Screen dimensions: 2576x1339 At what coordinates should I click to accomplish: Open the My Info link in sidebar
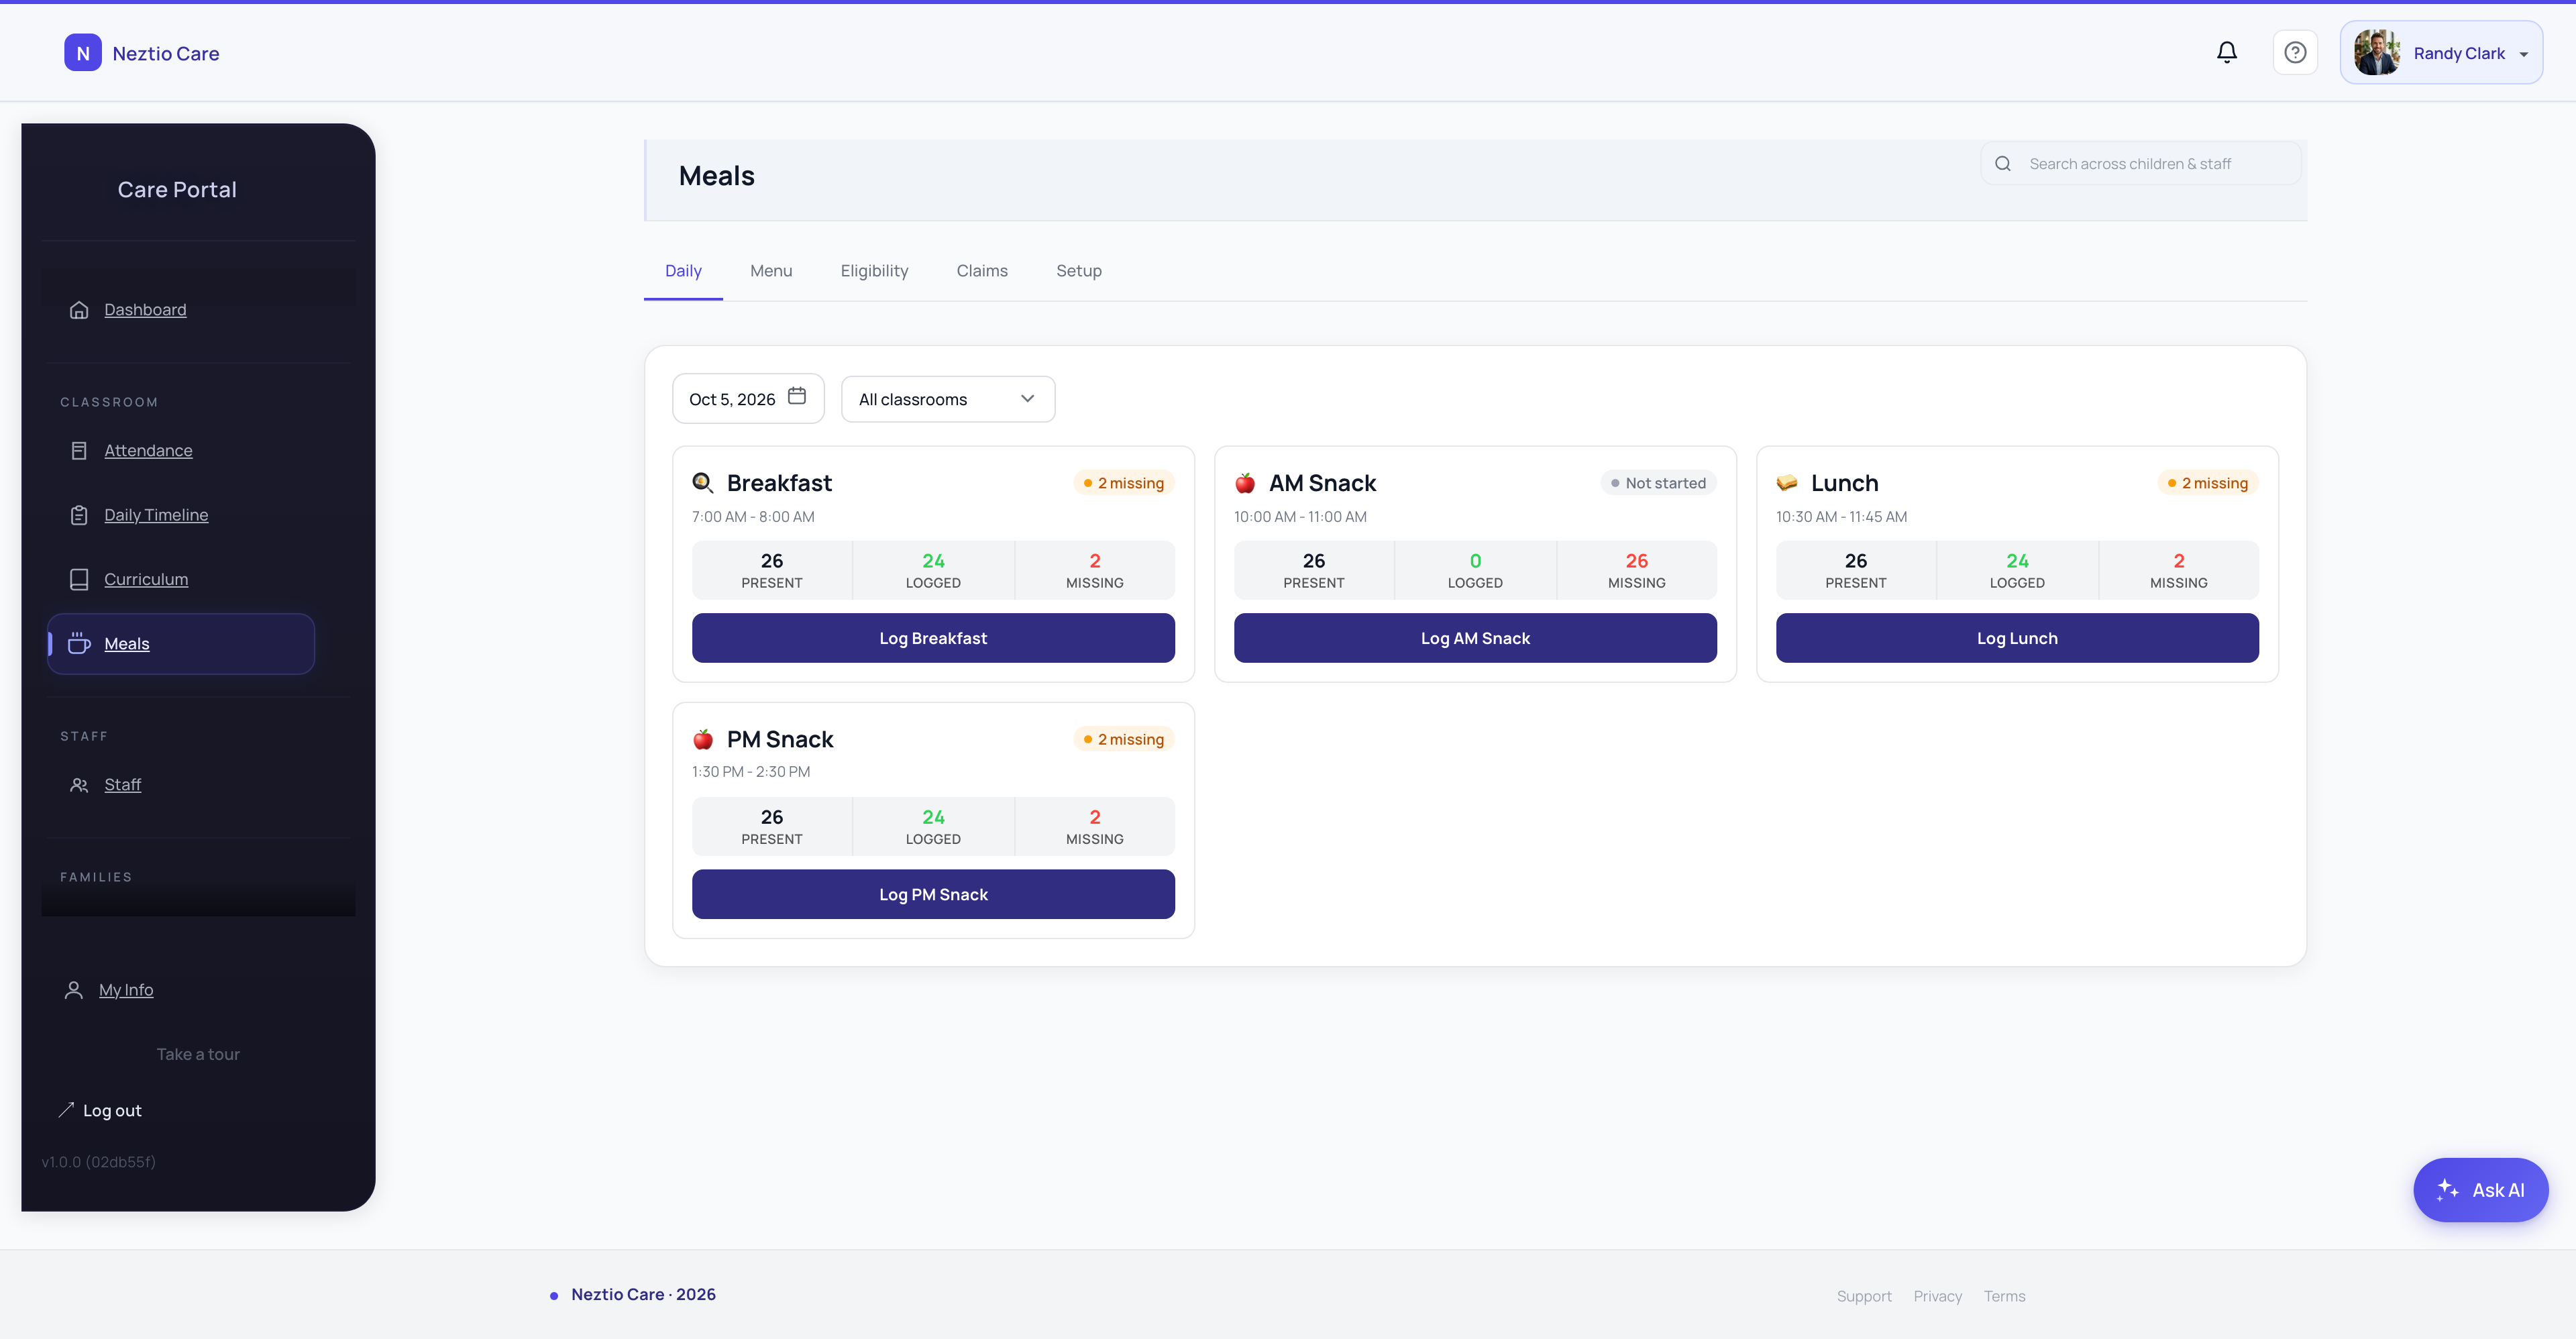pyautogui.click(x=125, y=990)
